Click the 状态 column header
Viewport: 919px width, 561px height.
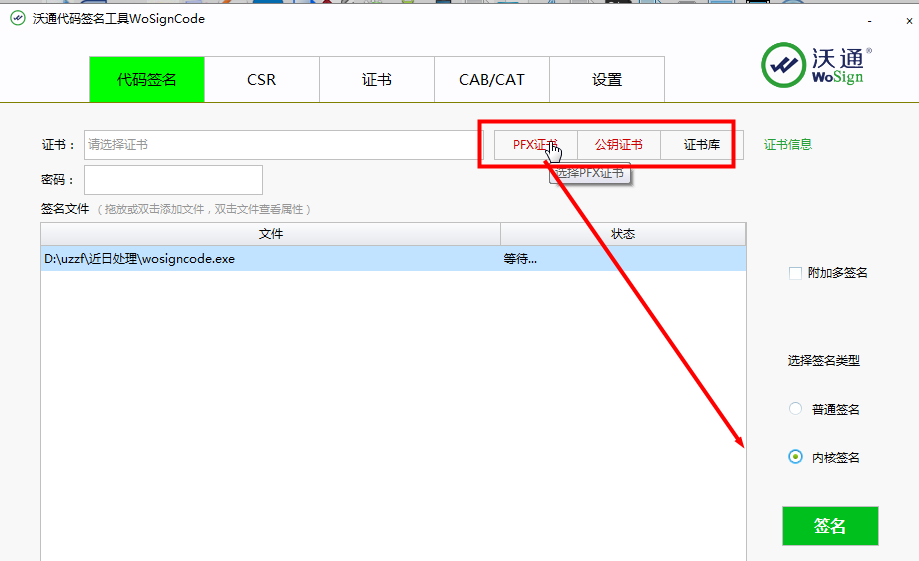tap(623, 234)
